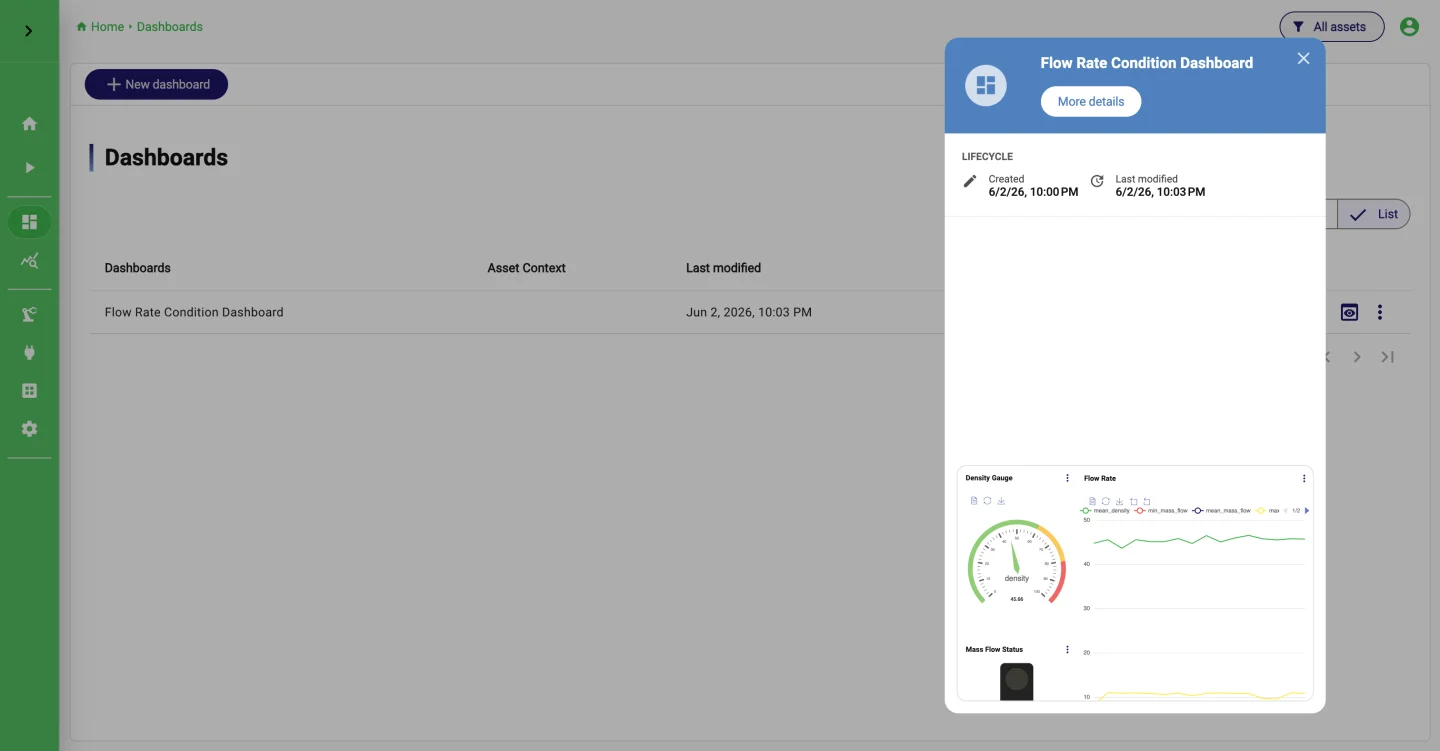Open the analytics chart icon in the sidebar
This screenshot has height=751, width=1440.
pos(29,261)
